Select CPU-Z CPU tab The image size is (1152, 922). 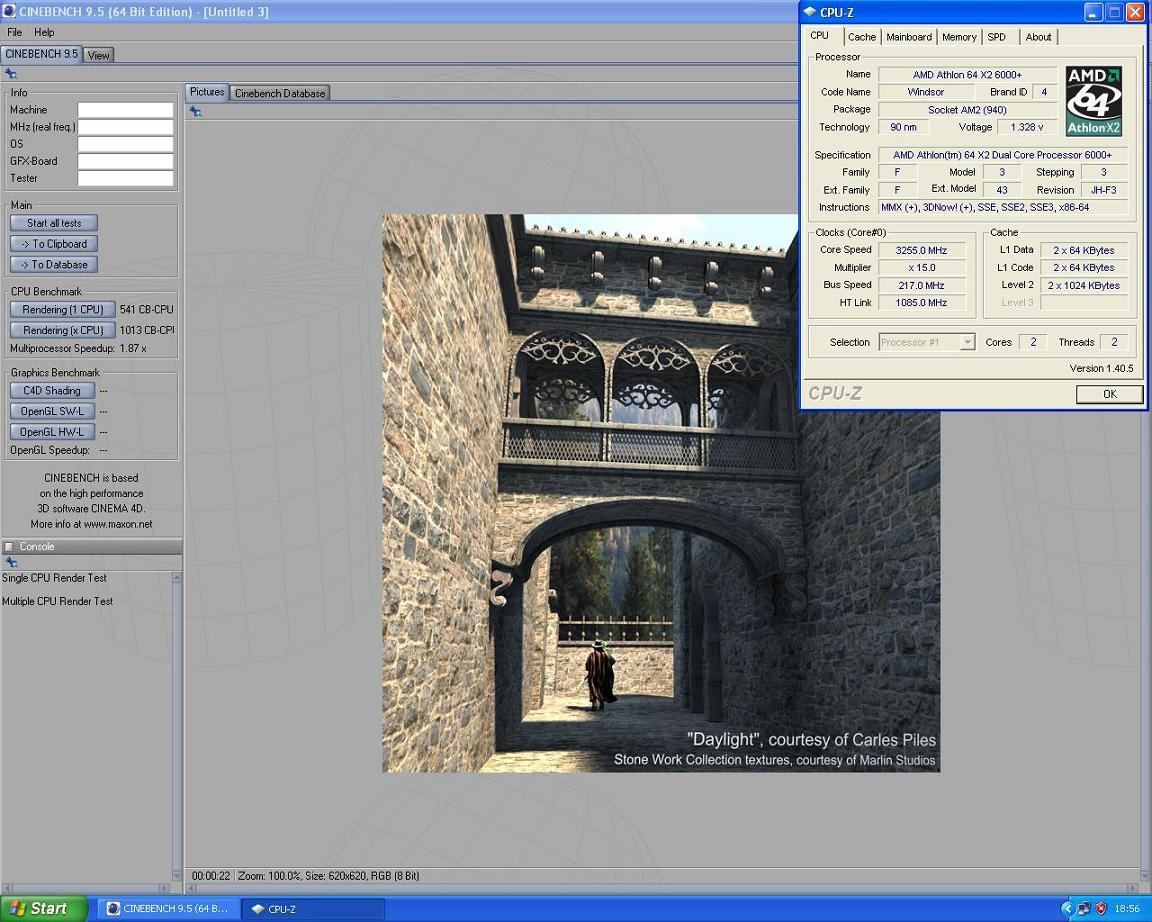(820, 35)
